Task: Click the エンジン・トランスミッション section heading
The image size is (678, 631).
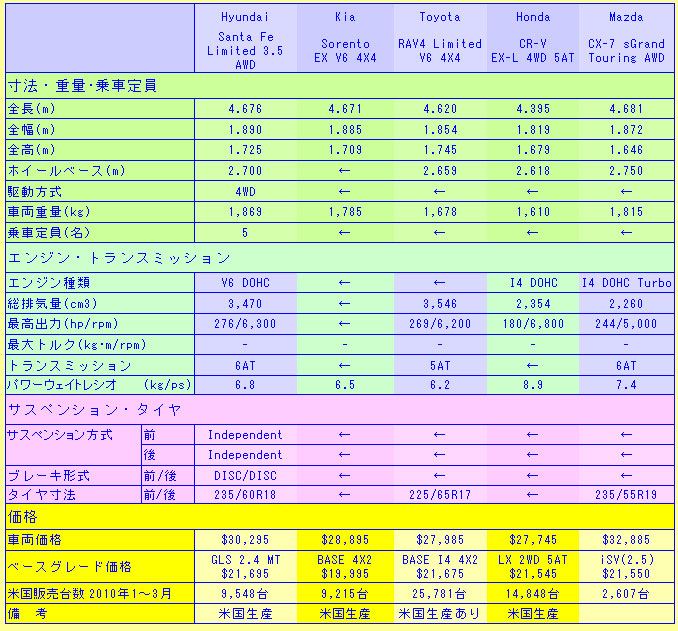Action: pos(119,258)
